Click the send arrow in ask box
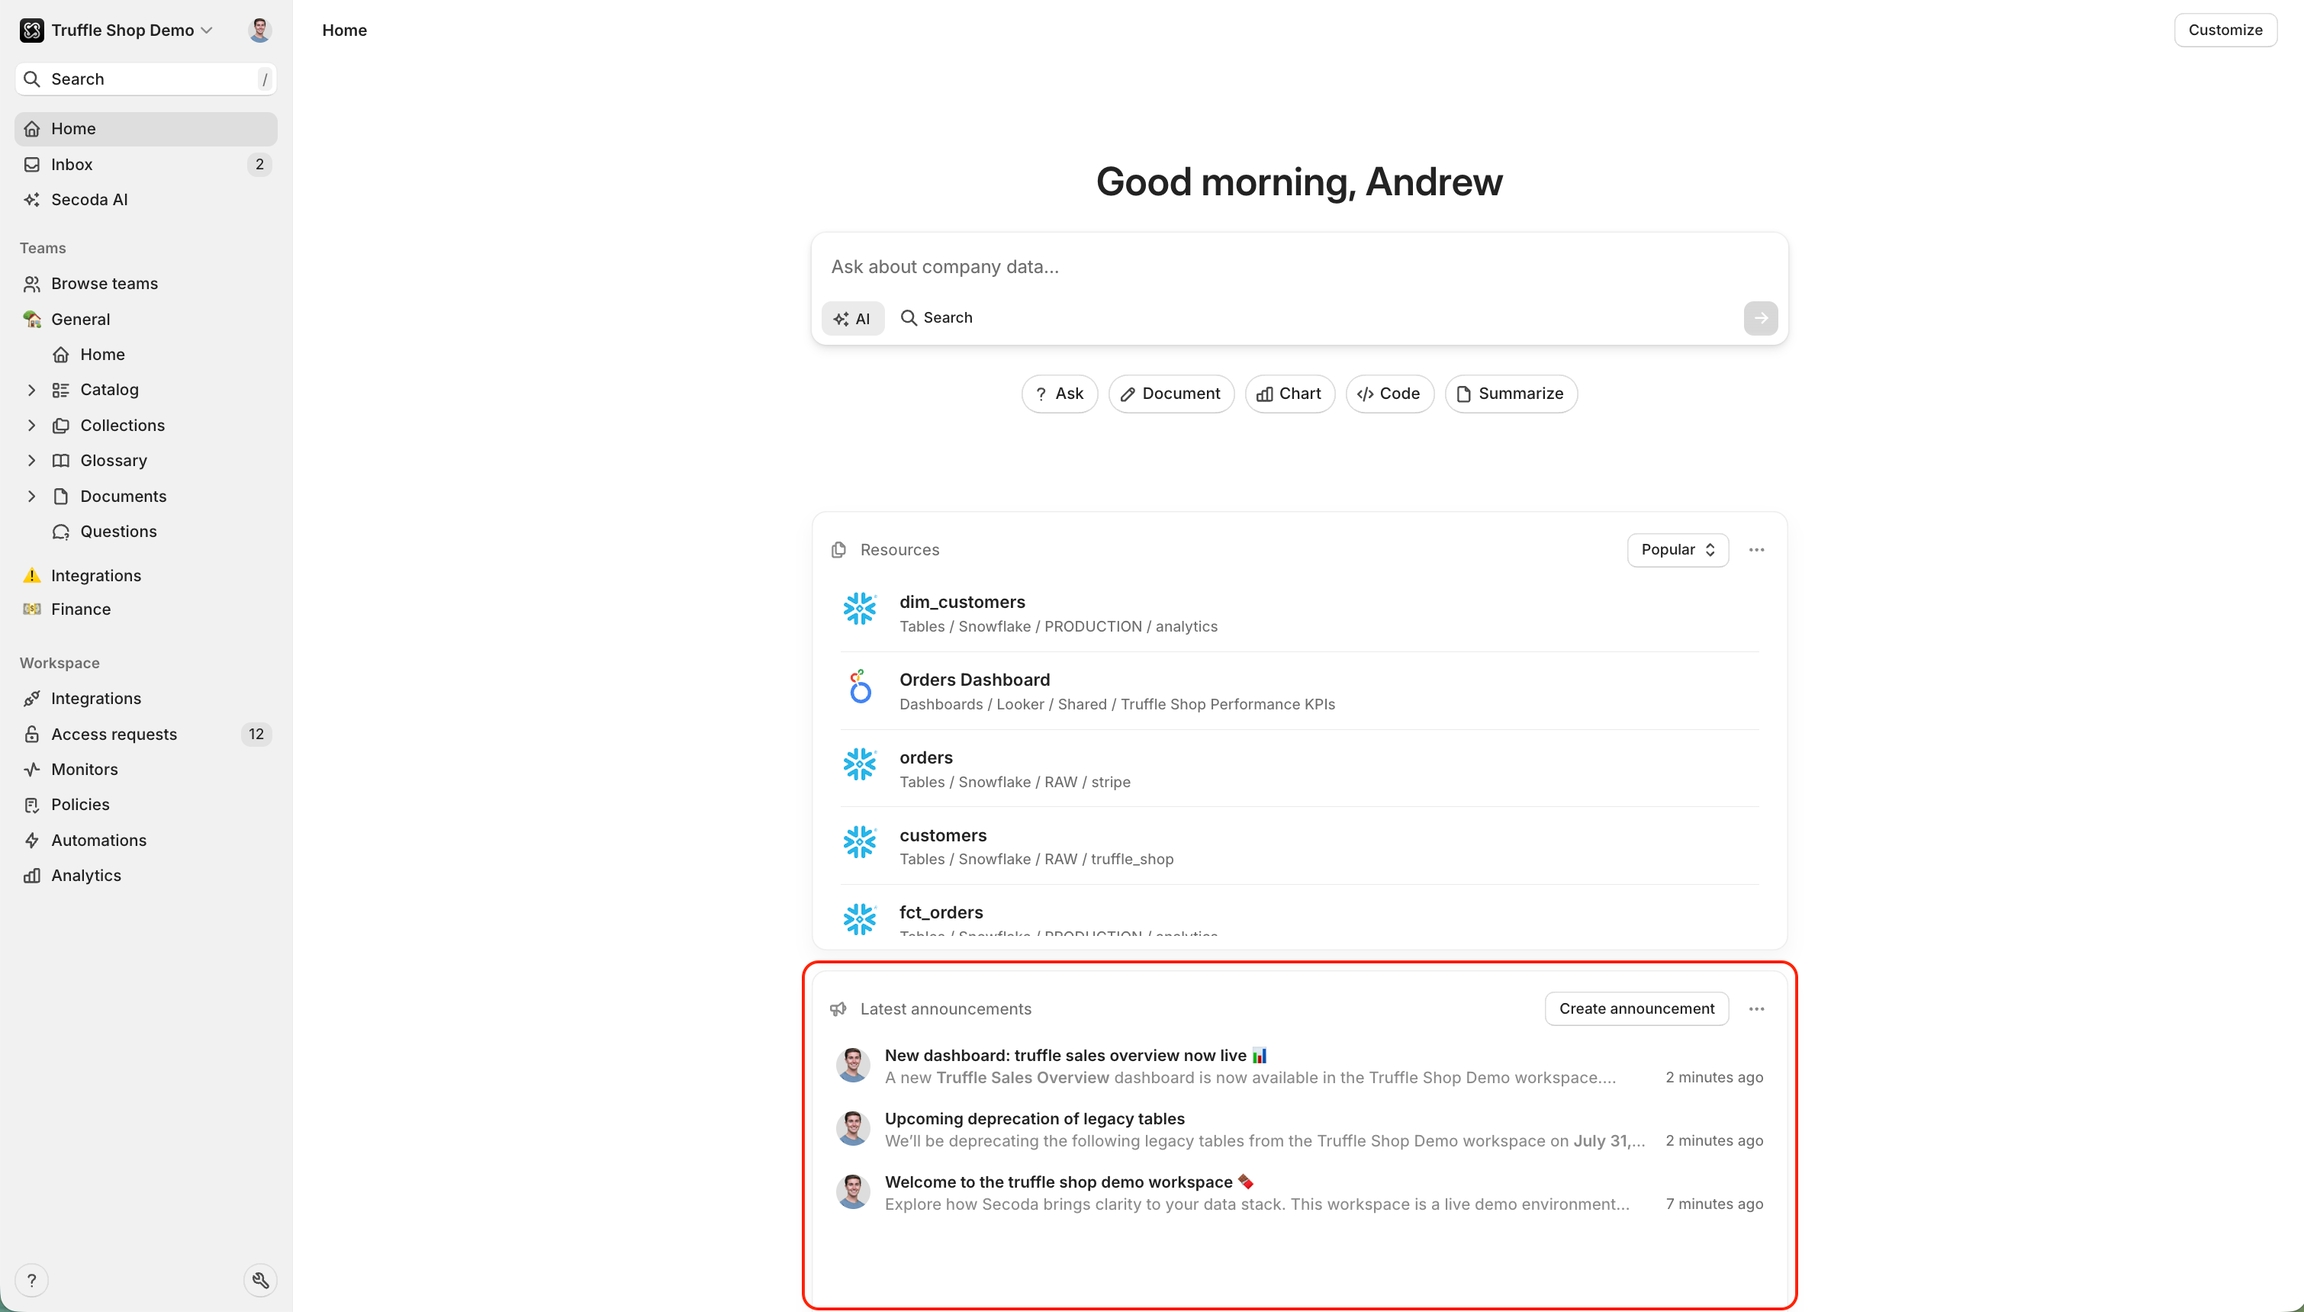 point(1760,318)
